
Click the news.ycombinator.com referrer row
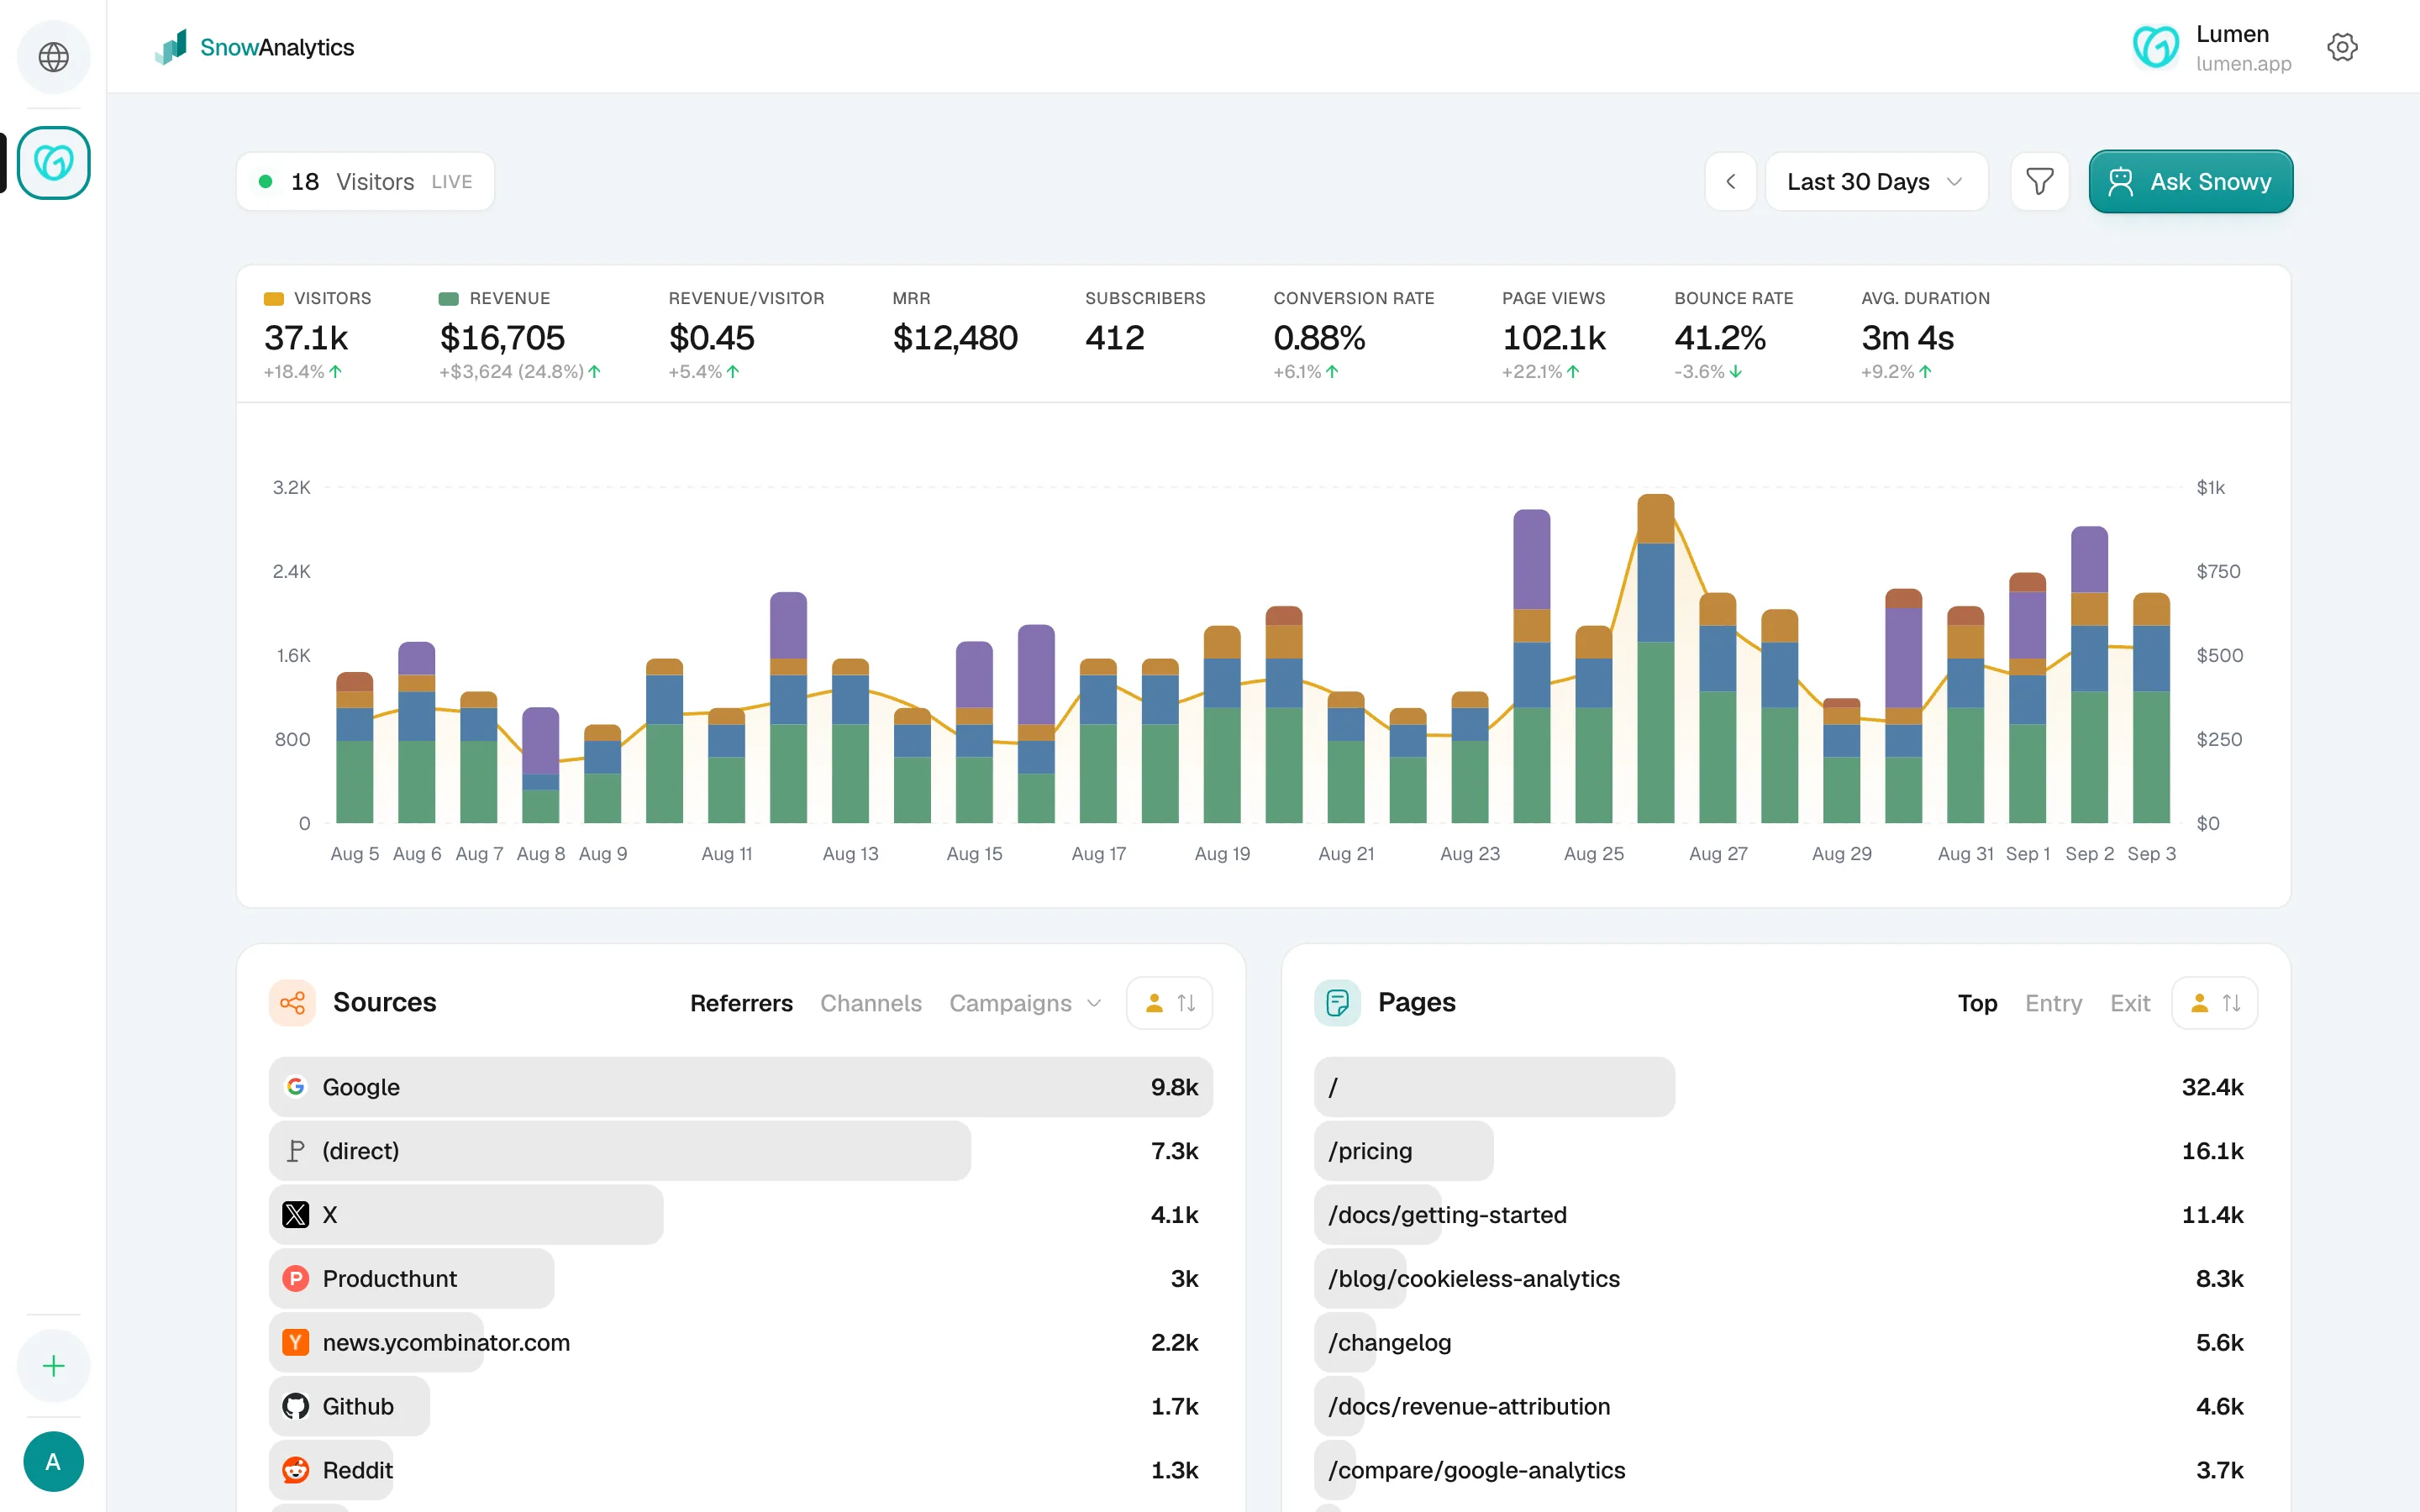pyautogui.click(x=740, y=1343)
